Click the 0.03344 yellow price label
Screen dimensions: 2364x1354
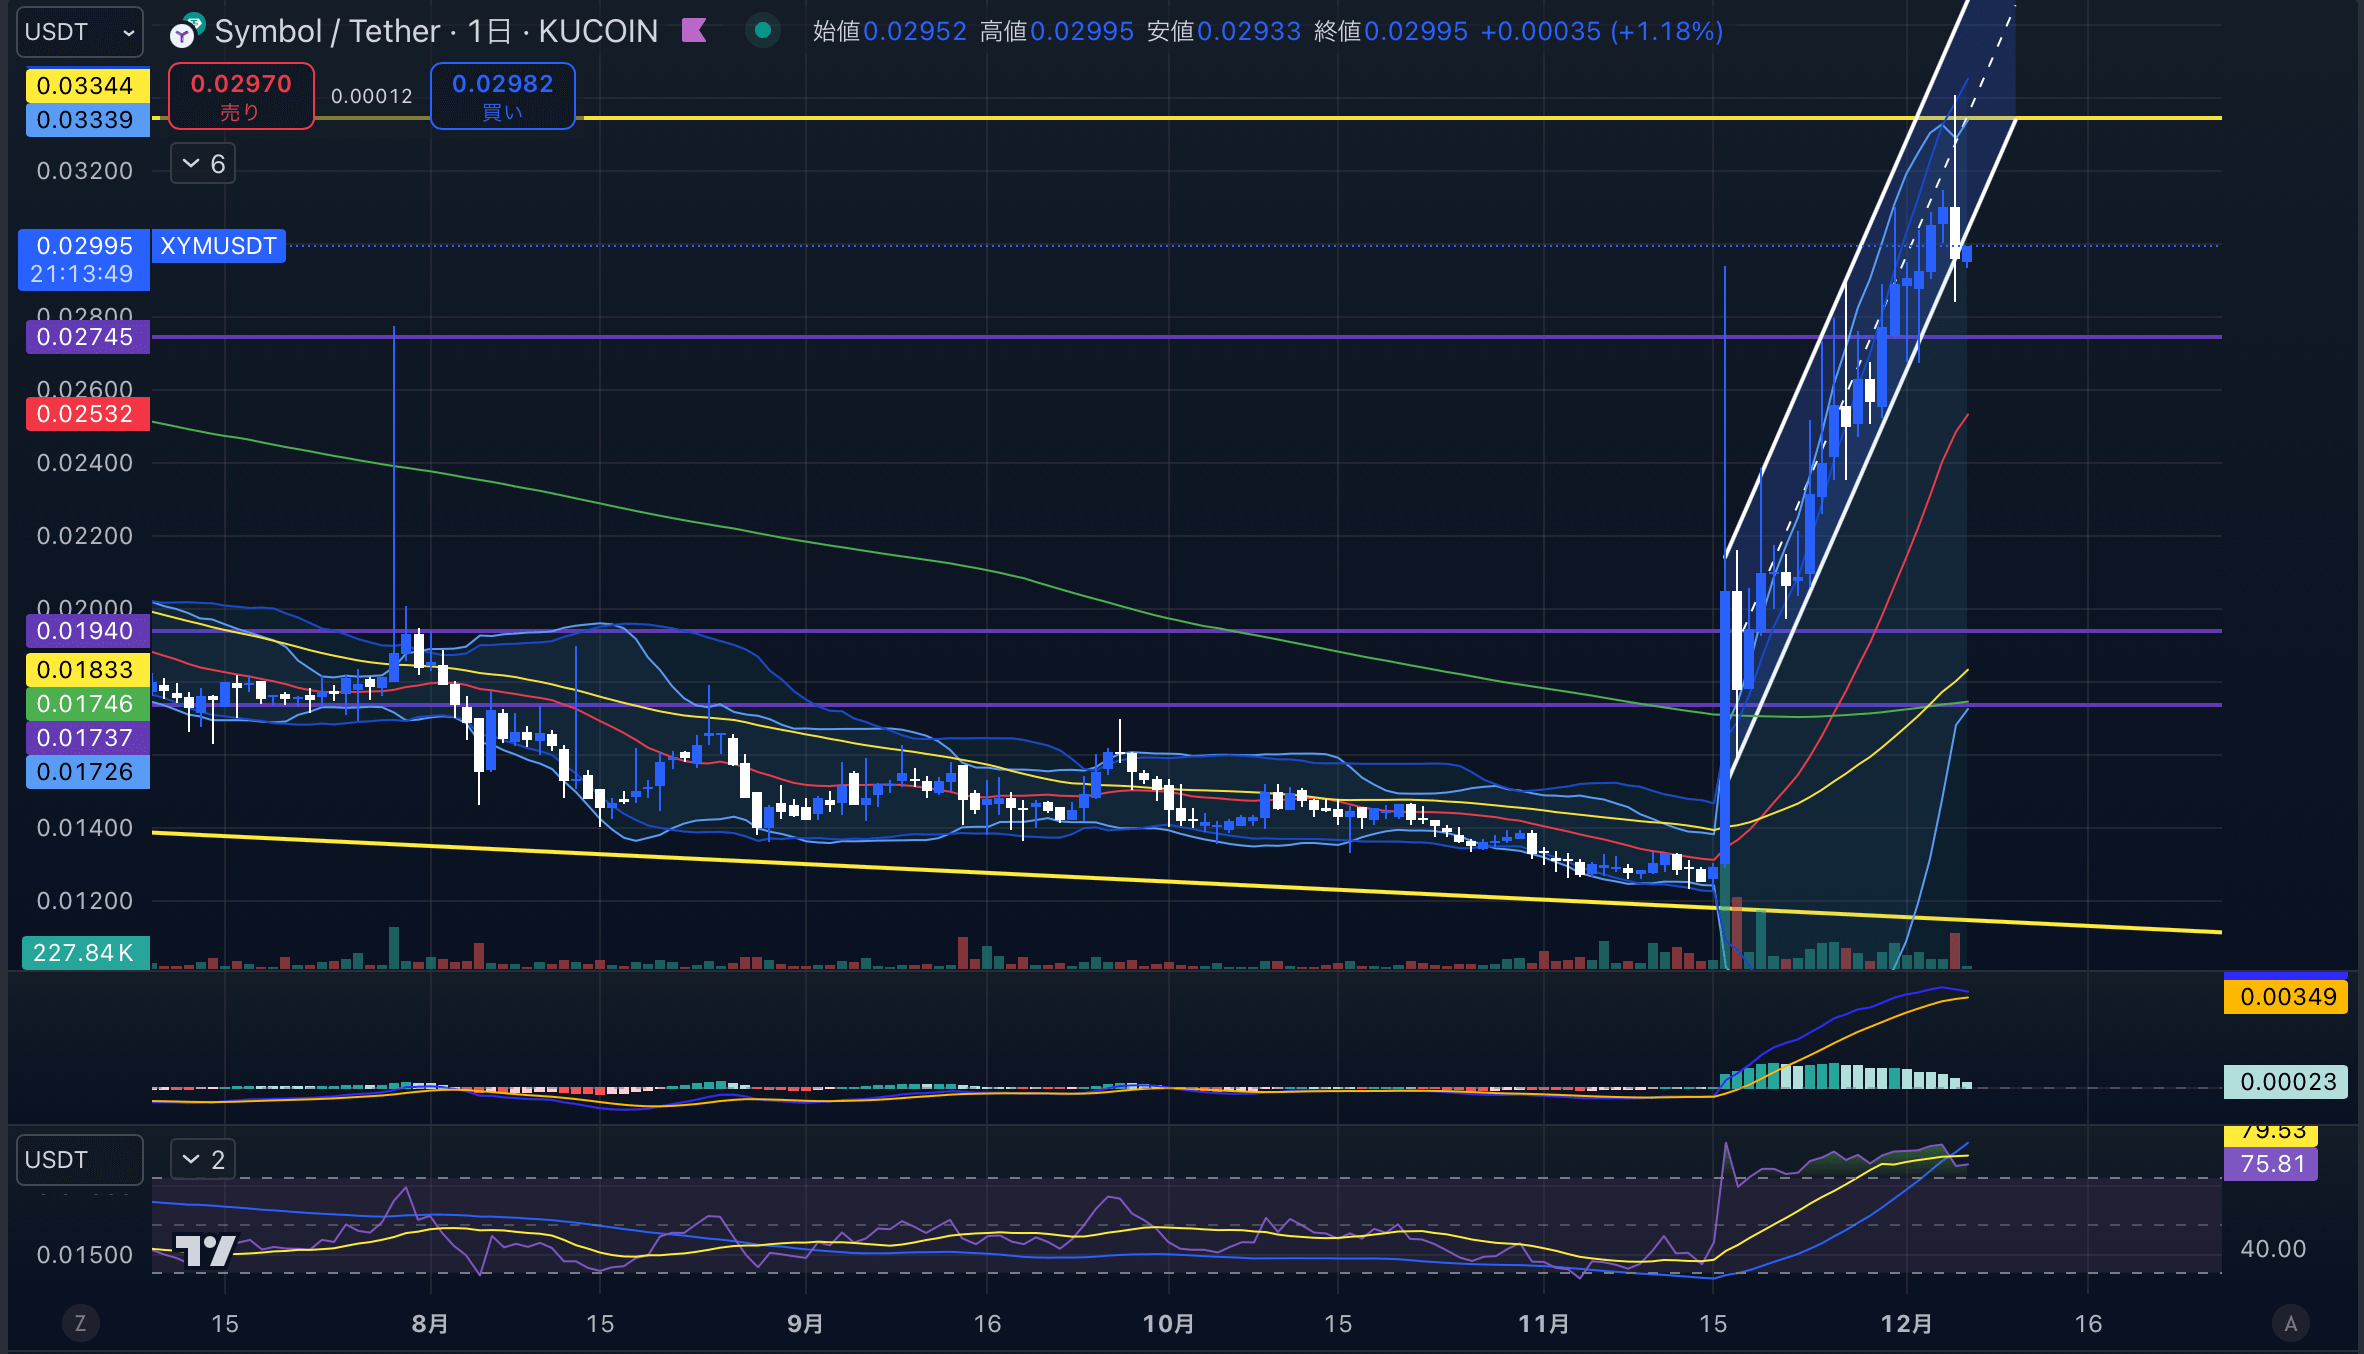(x=87, y=86)
